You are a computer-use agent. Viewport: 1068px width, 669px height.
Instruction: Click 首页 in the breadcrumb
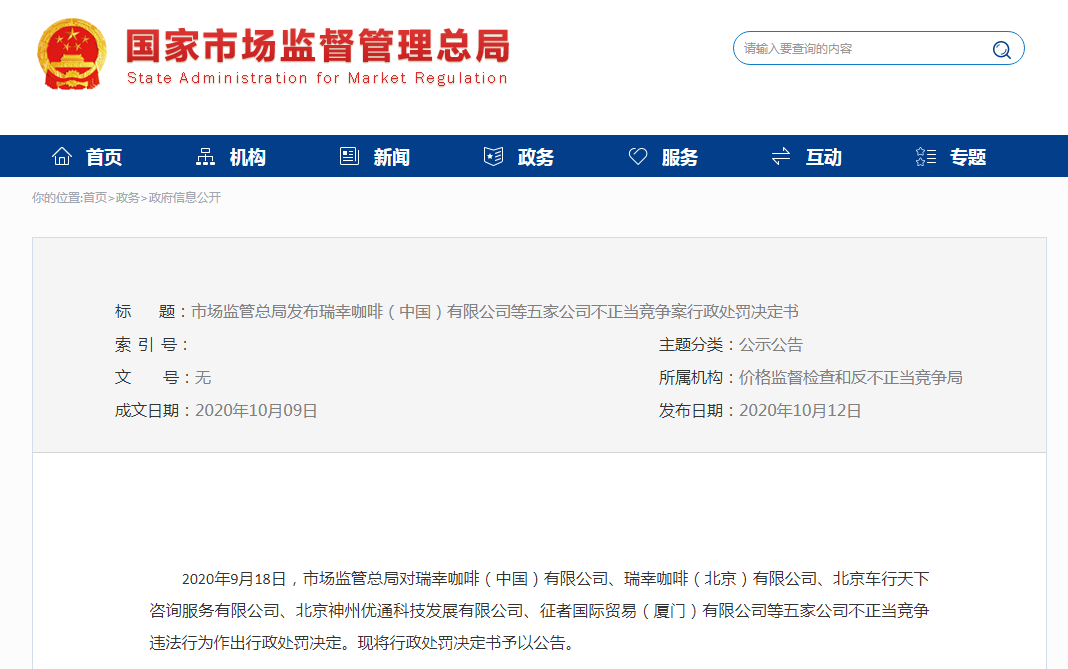[x=95, y=198]
